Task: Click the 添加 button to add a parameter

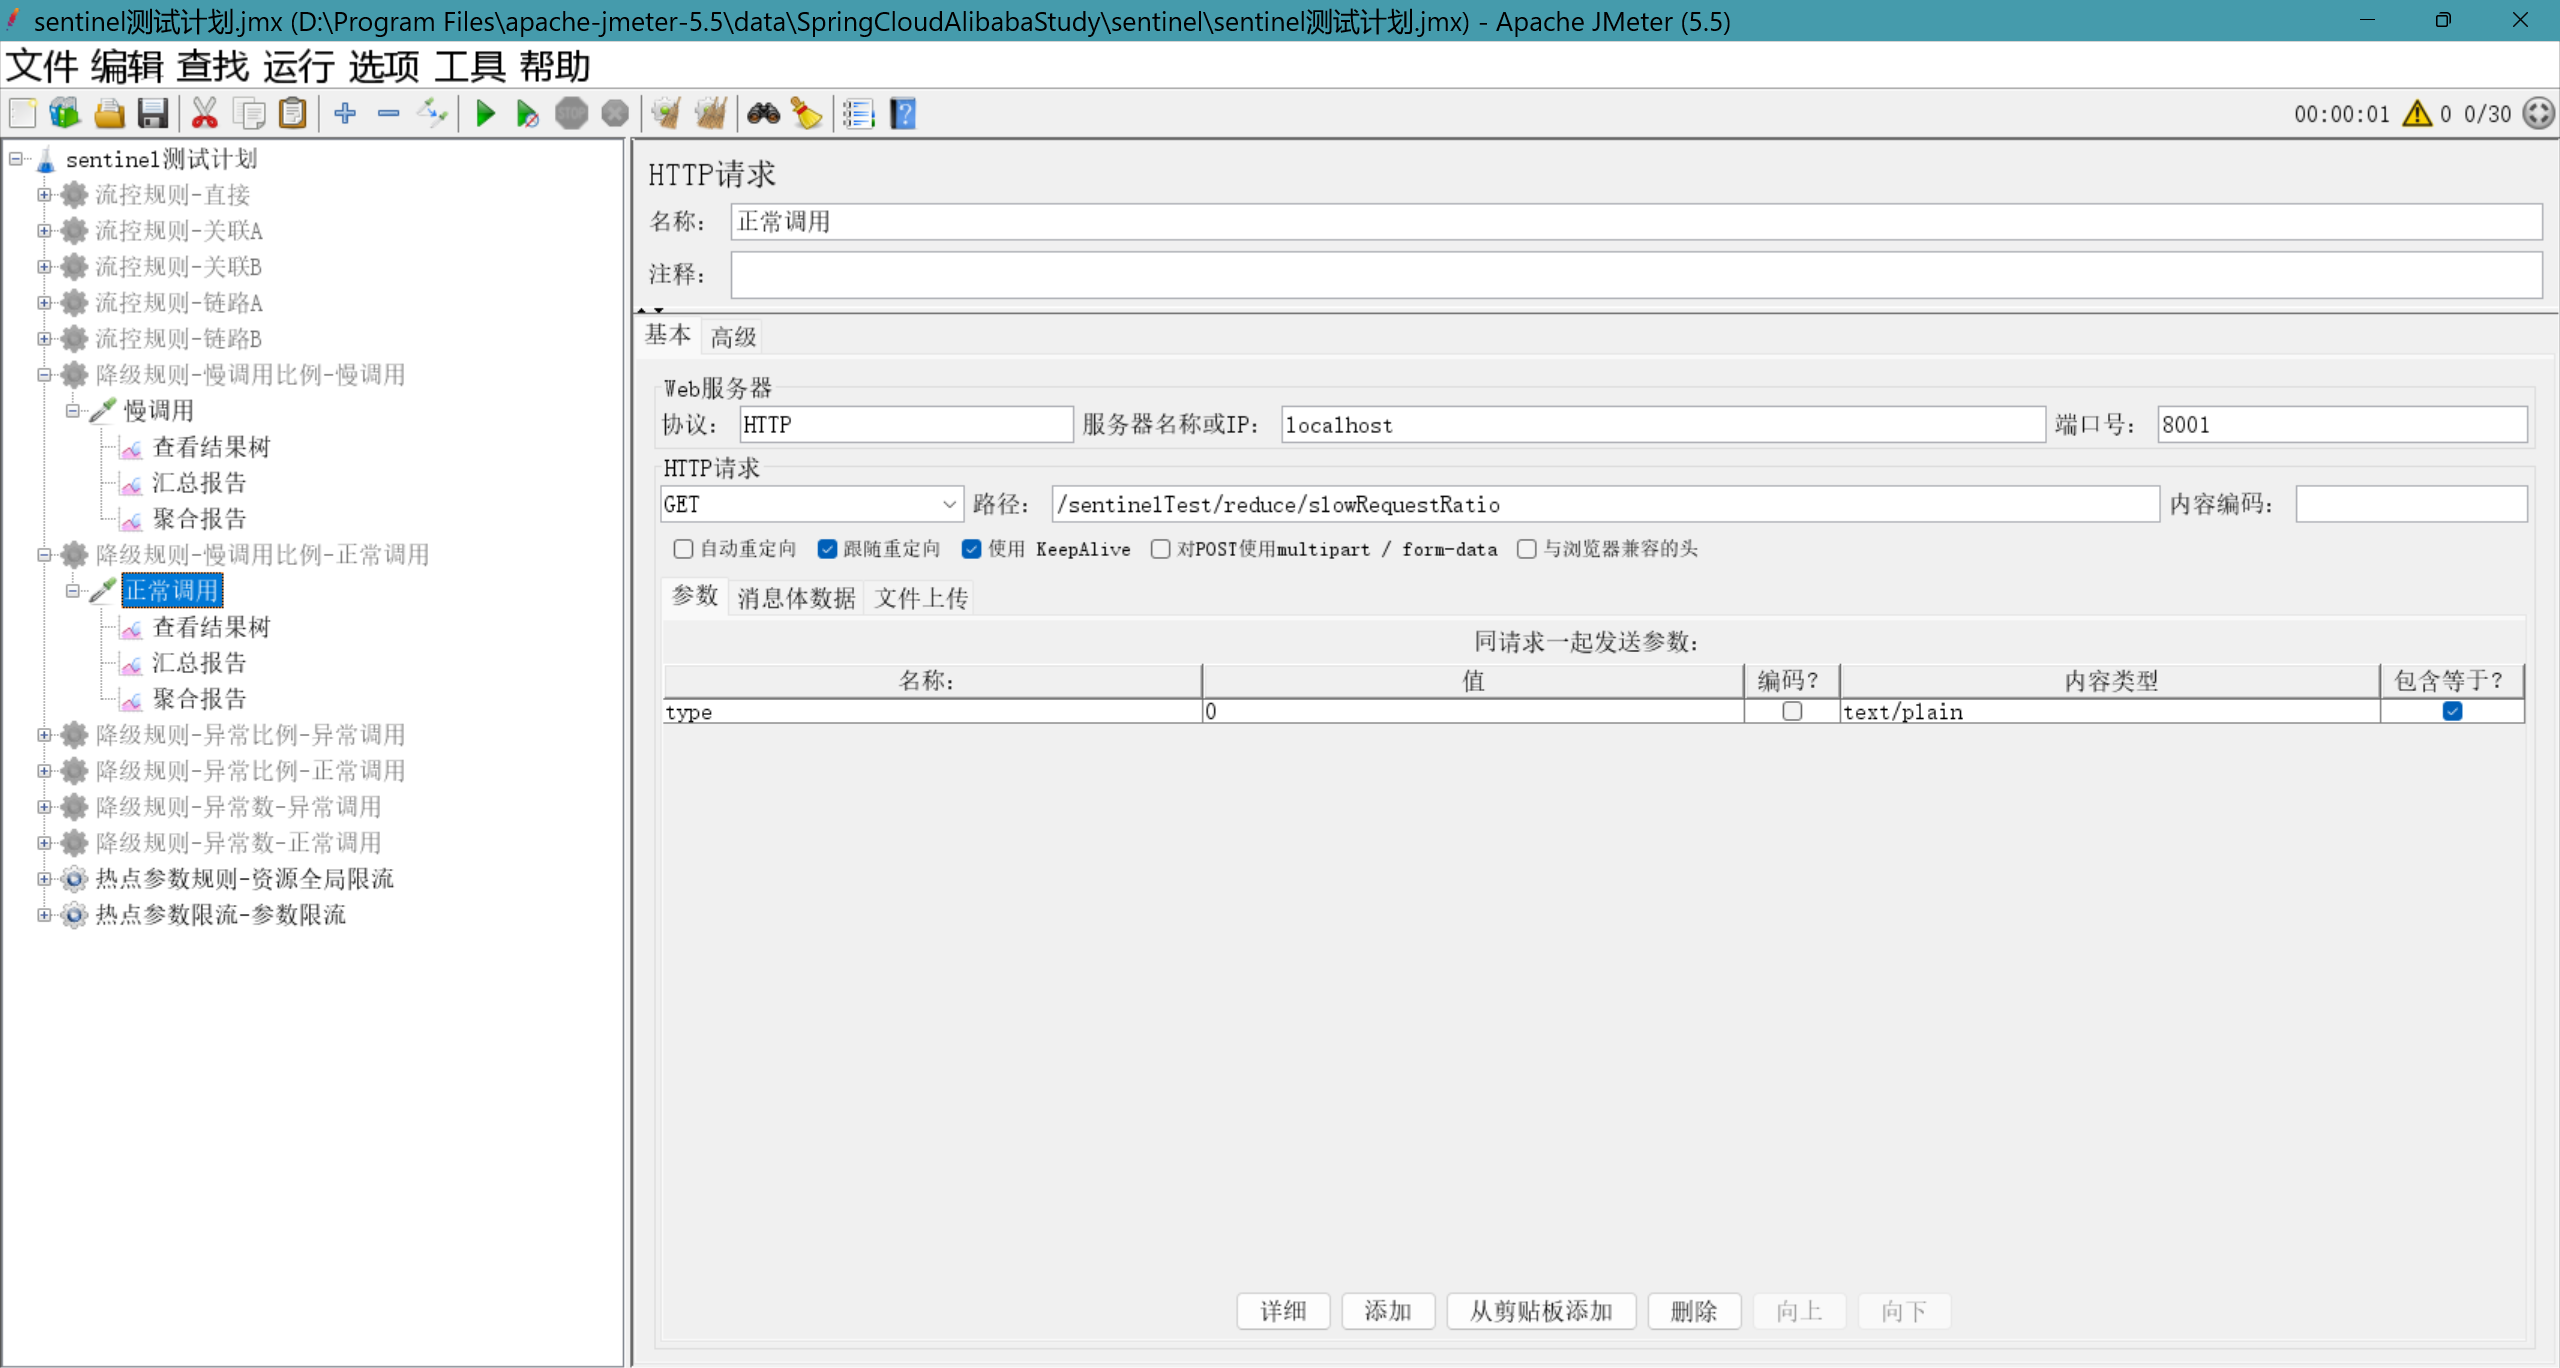Action: coord(1388,1311)
